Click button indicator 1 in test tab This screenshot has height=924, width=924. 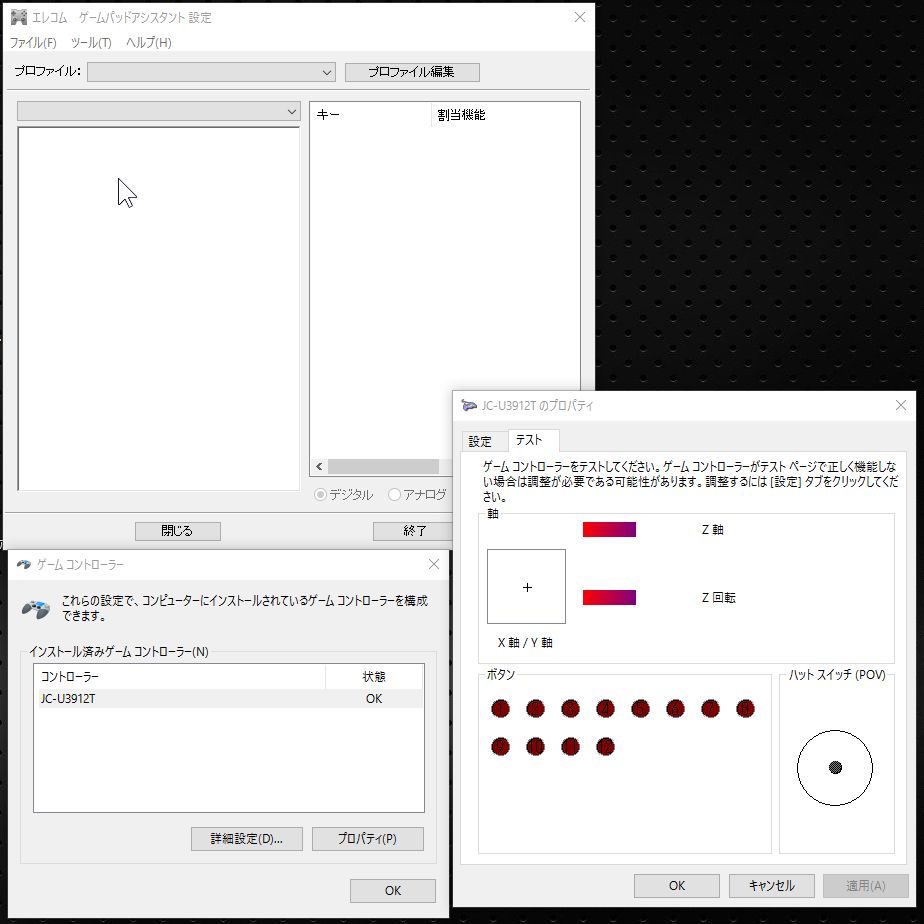pos(500,708)
